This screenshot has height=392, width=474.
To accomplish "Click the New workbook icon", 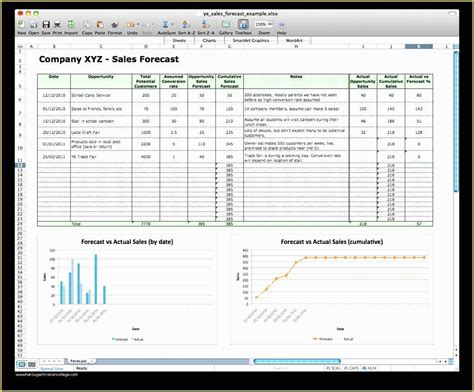I will tap(21, 24).
